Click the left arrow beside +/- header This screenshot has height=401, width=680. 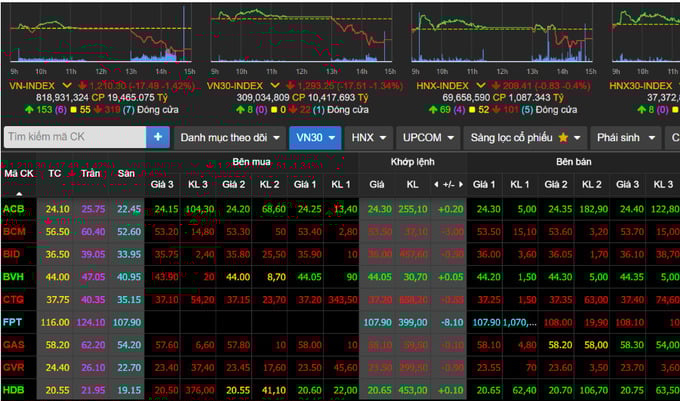click(x=436, y=185)
